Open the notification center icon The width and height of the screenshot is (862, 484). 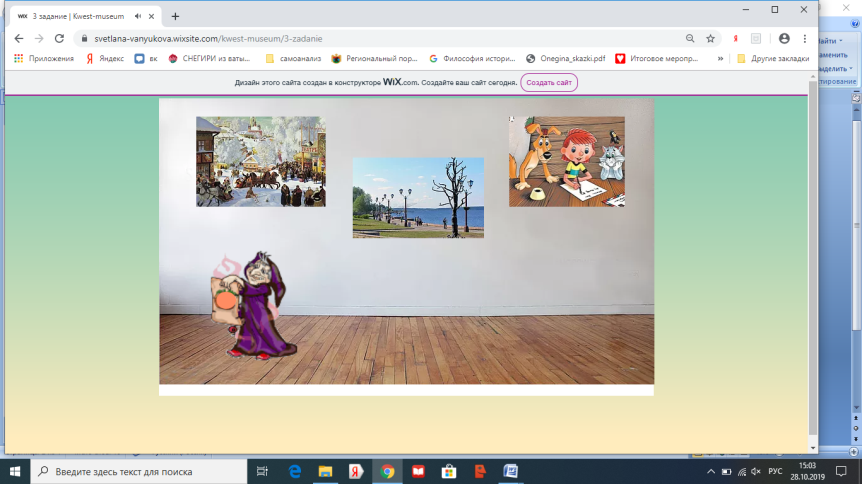coord(841,471)
